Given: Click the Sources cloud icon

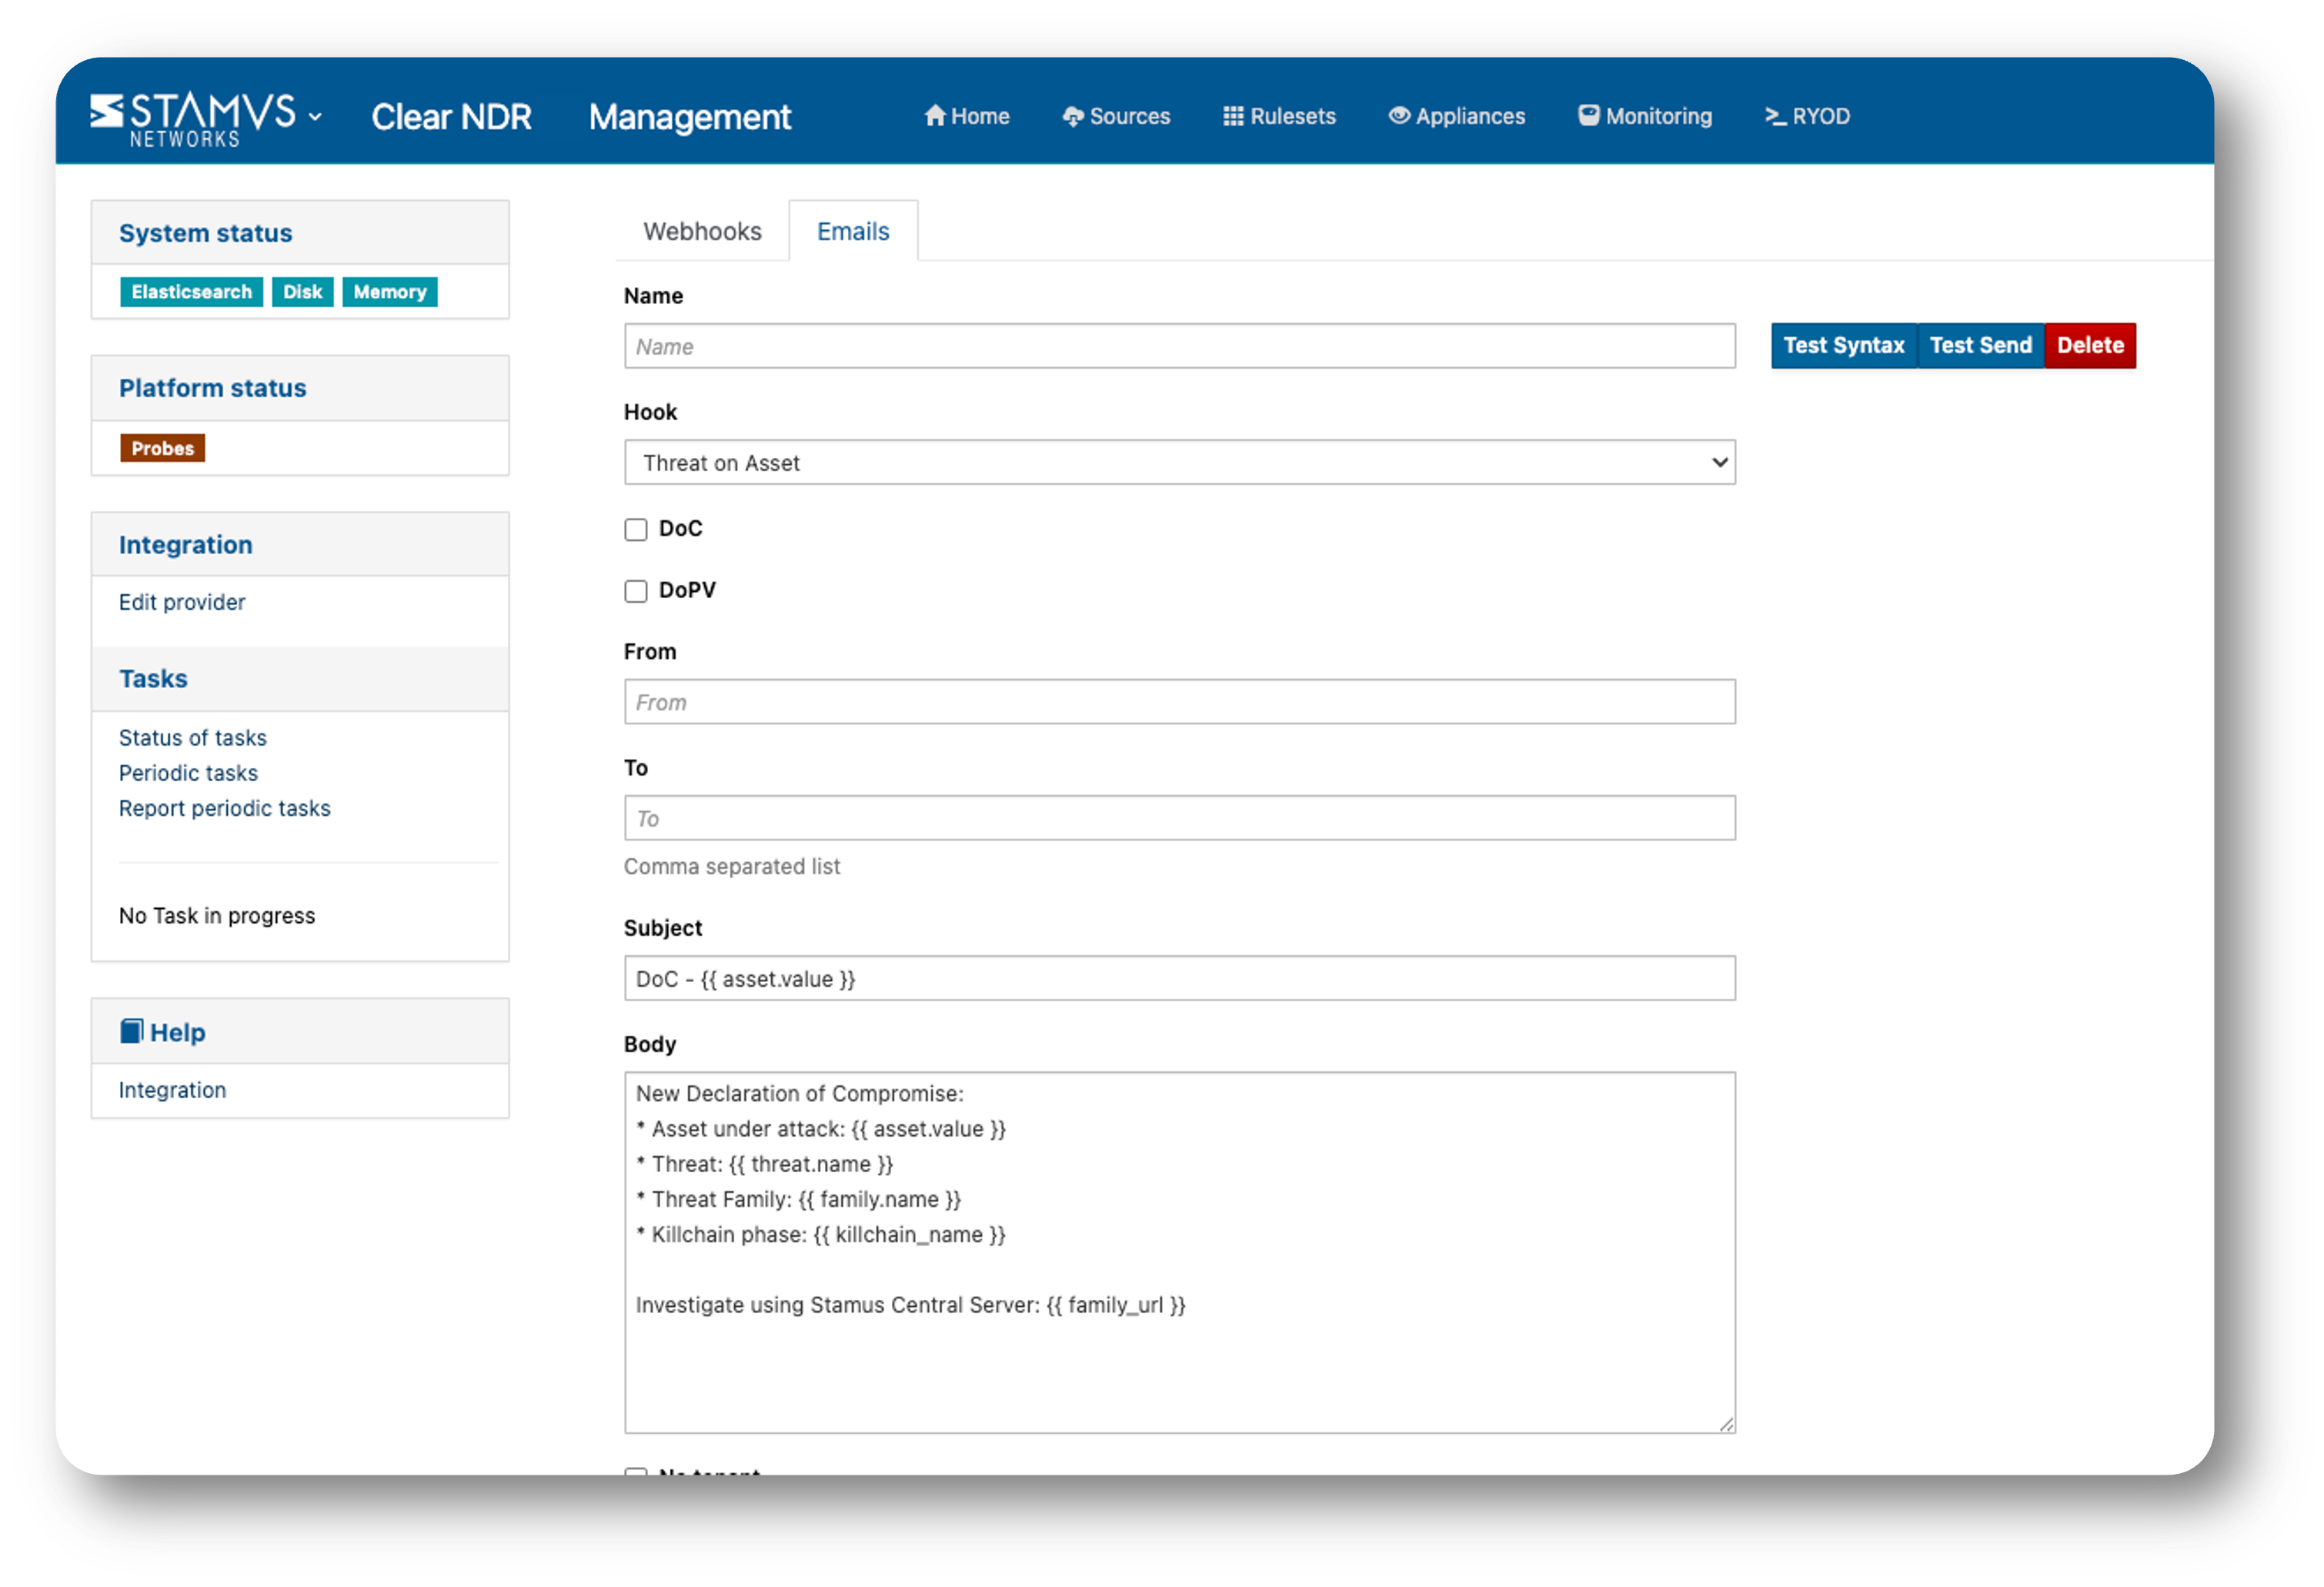Looking at the screenshot, I should click(x=1072, y=117).
